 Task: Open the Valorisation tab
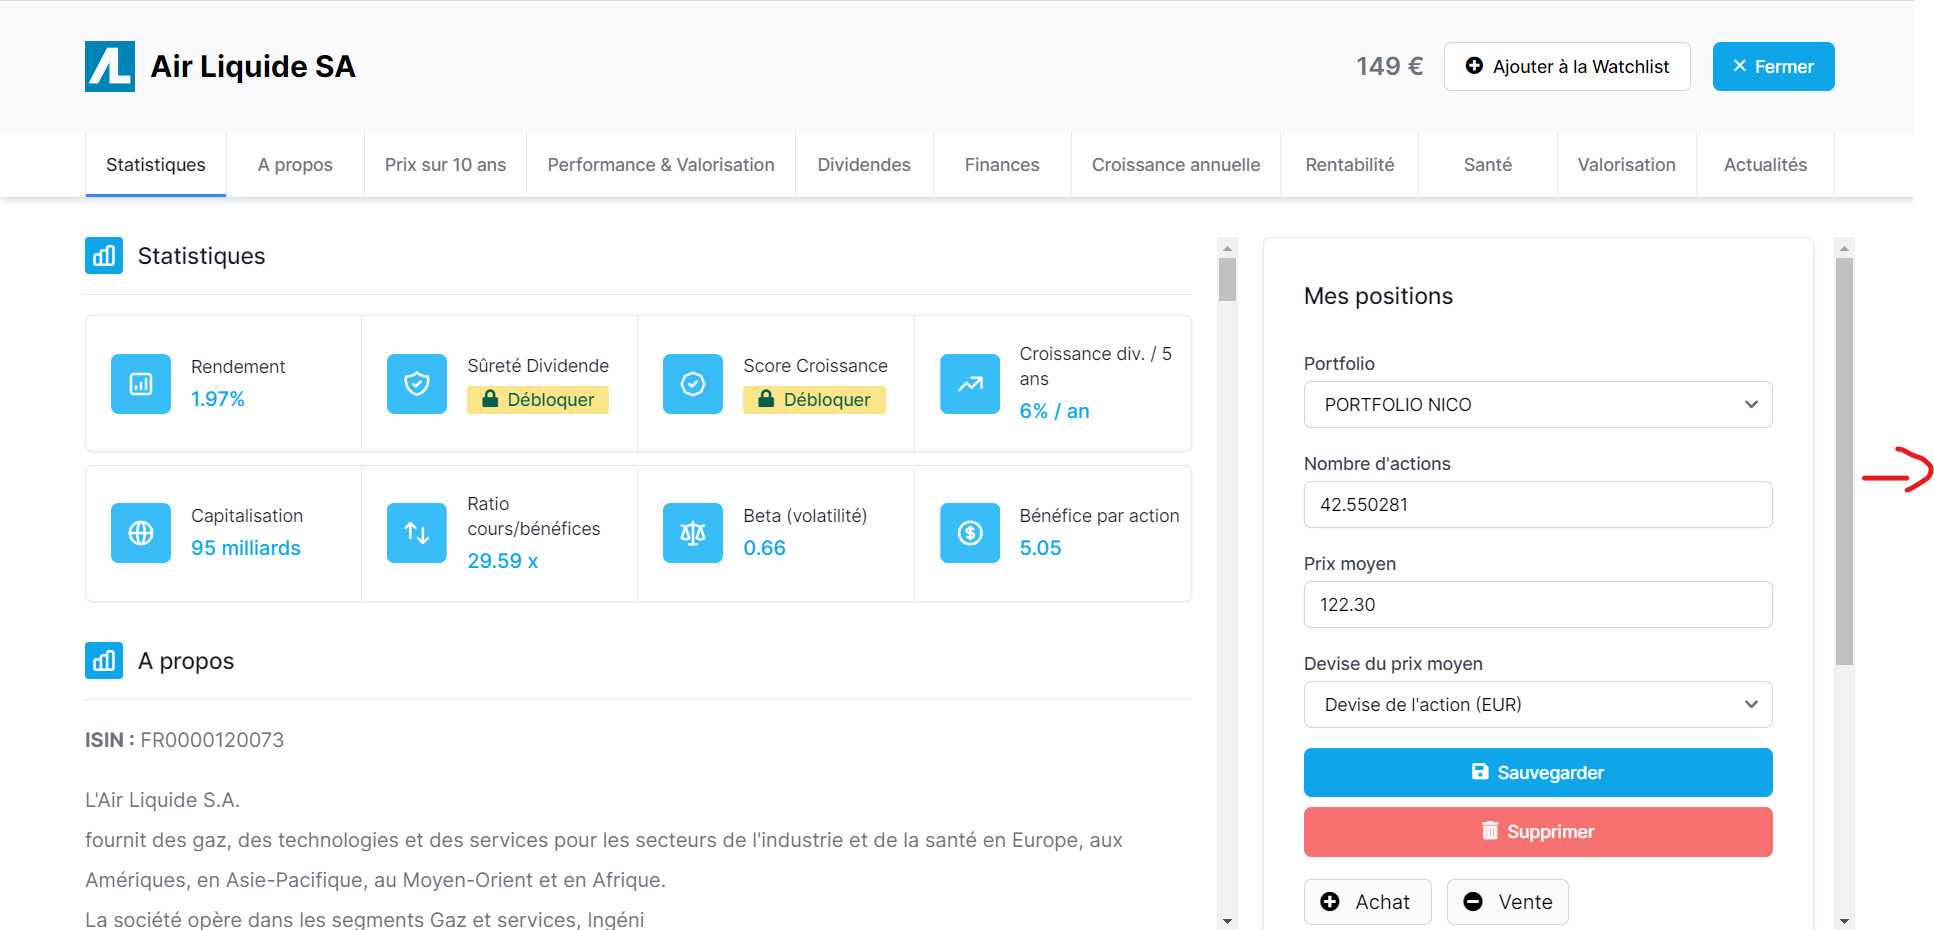1627,165
